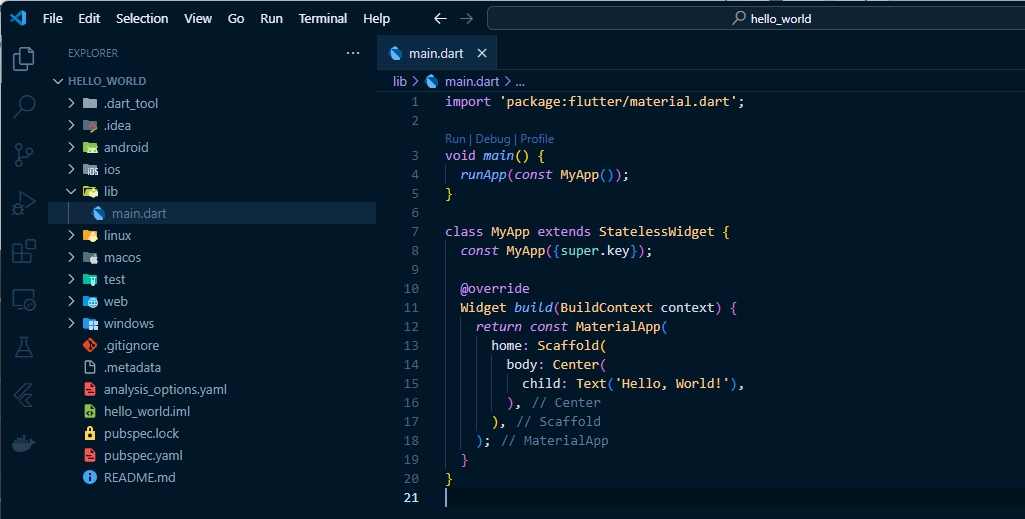
Task: Select the main.dart editor tab
Action: point(437,53)
